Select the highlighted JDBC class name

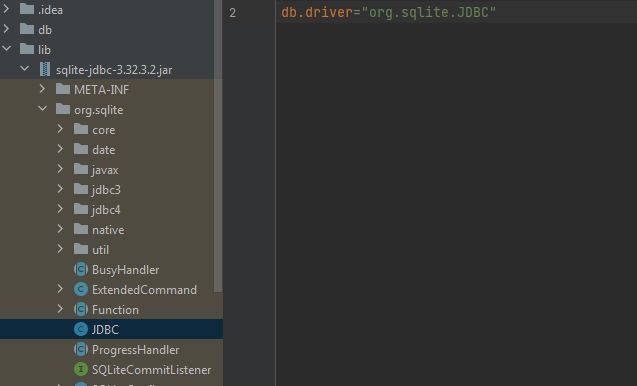tap(105, 330)
